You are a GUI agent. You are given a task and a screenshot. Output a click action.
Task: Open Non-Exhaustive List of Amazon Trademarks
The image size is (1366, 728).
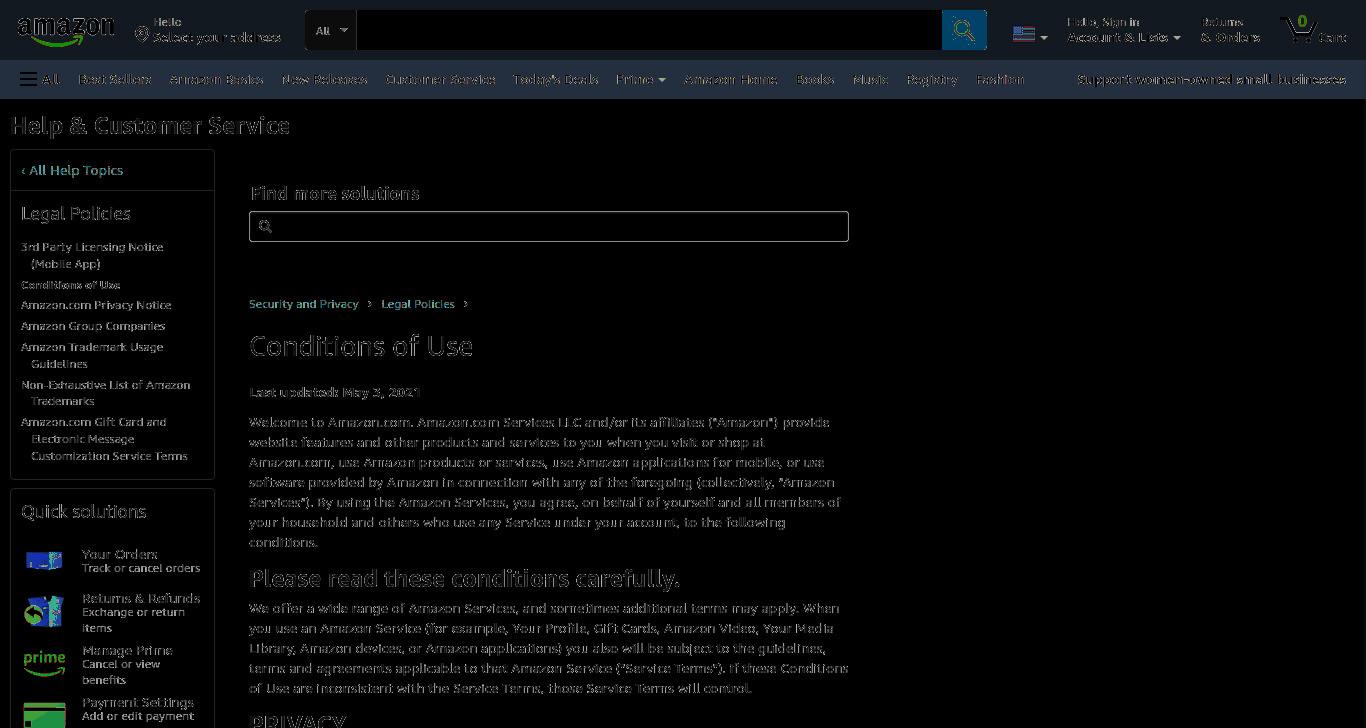[x=106, y=393]
